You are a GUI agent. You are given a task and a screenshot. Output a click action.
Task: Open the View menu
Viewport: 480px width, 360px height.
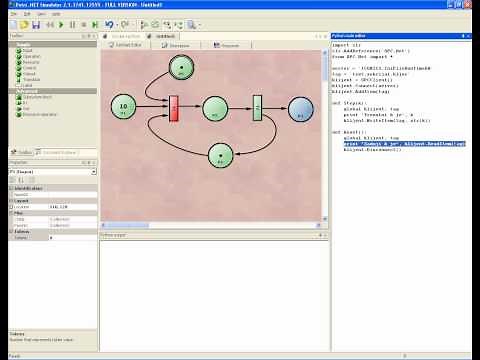pyautogui.click(x=41, y=14)
